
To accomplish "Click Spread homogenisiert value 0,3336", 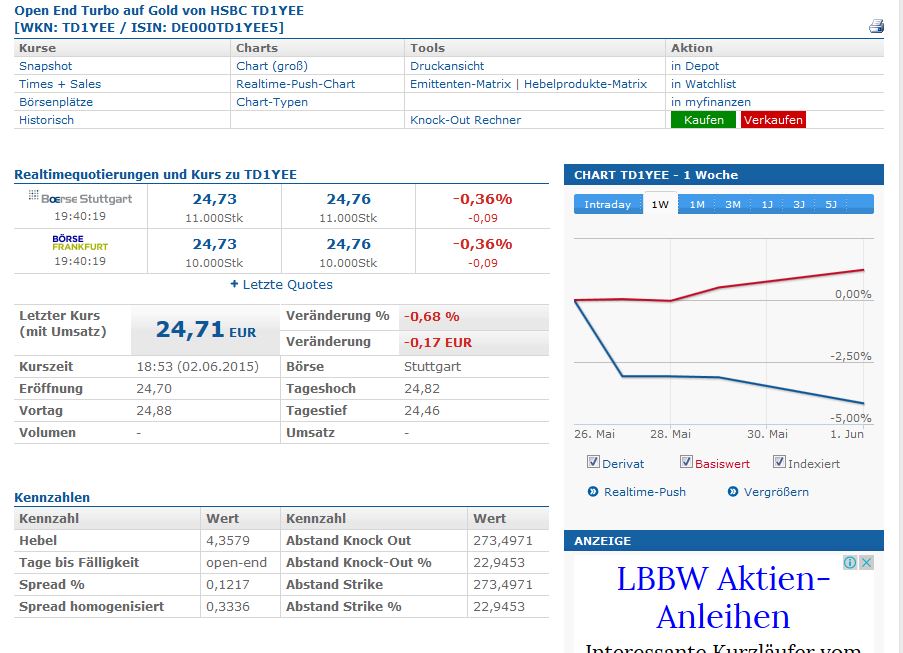I will [x=228, y=606].
